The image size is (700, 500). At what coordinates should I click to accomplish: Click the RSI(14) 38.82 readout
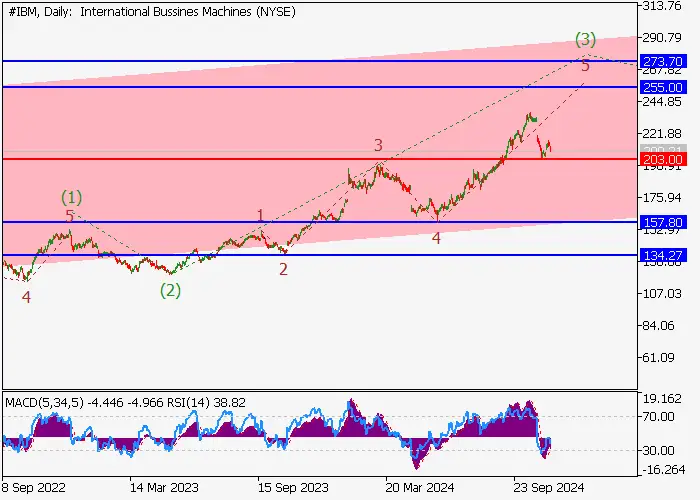click(206, 403)
